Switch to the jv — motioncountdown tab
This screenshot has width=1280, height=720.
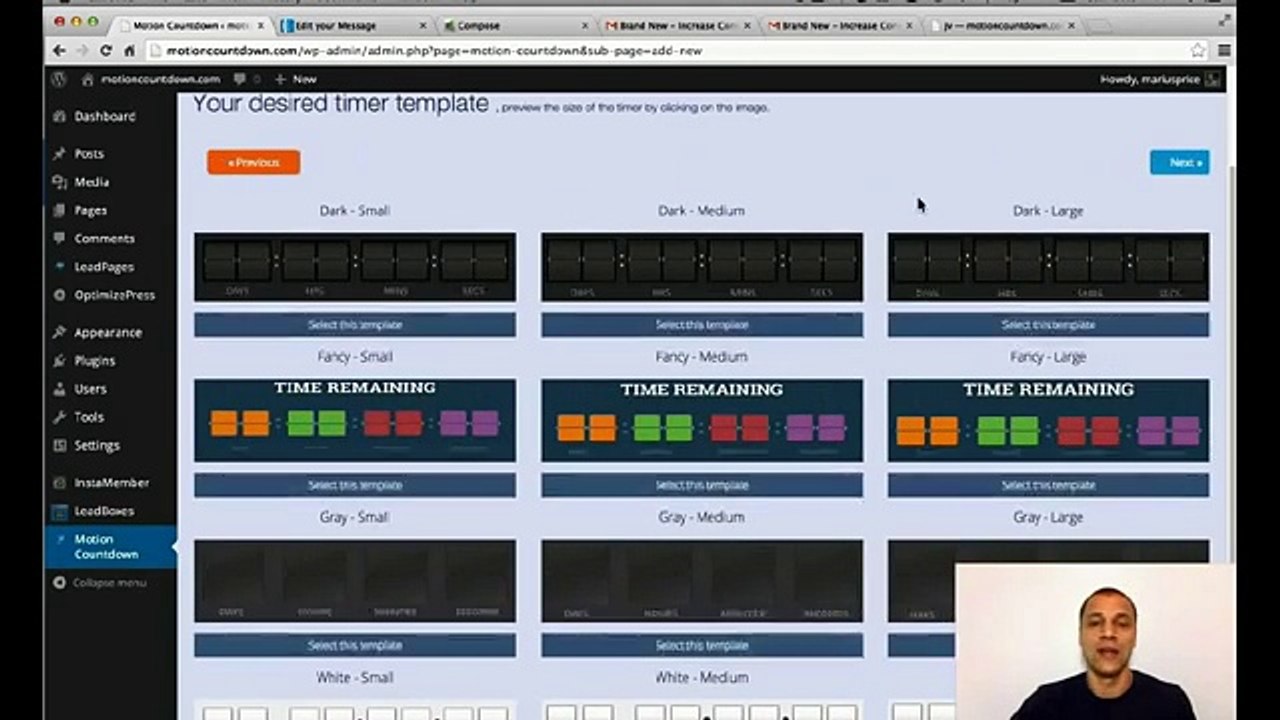(x=1002, y=25)
